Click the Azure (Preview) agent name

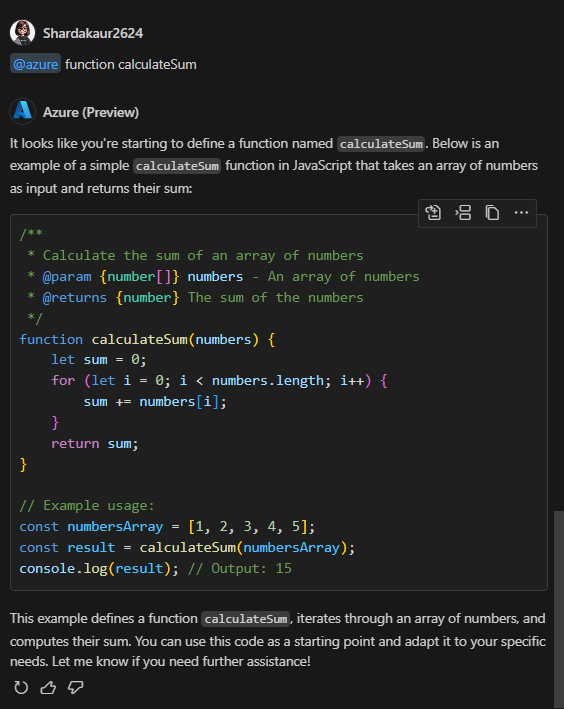coord(91,112)
